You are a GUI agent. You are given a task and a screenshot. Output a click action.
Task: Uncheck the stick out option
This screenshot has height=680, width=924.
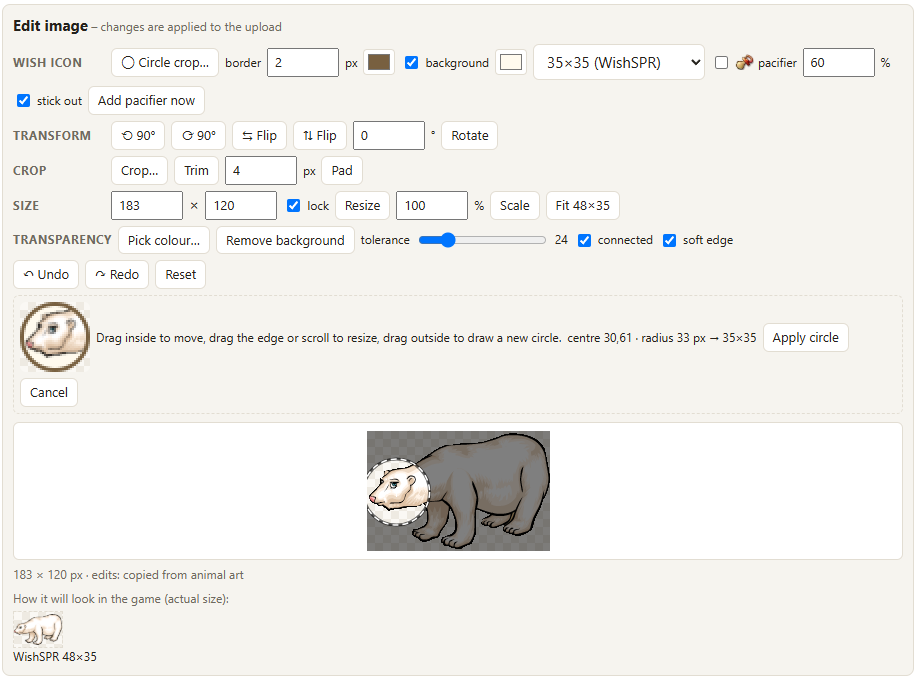[24, 101]
